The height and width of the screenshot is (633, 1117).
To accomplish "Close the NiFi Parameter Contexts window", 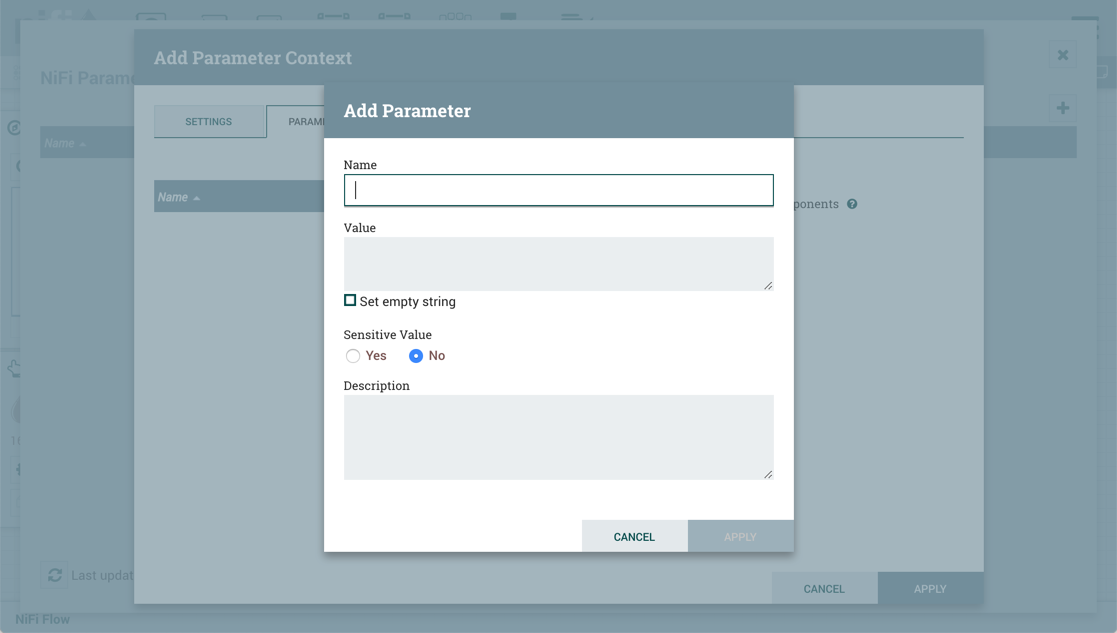I will click(x=1063, y=55).
